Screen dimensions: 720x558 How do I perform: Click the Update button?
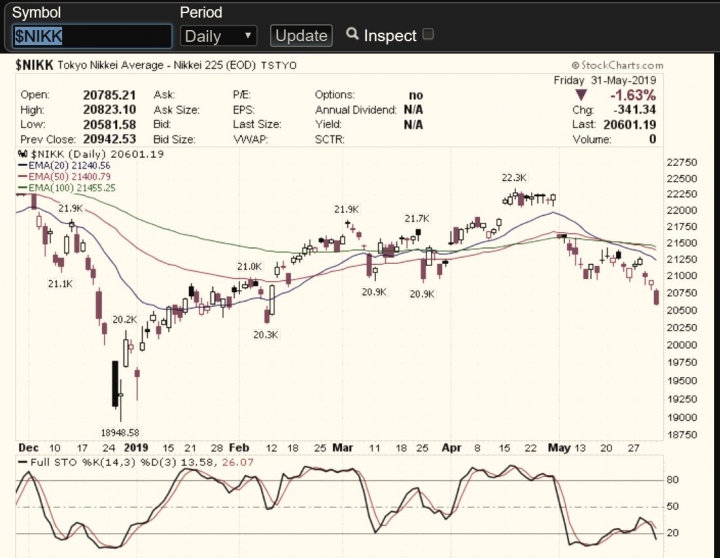point(301,36)
